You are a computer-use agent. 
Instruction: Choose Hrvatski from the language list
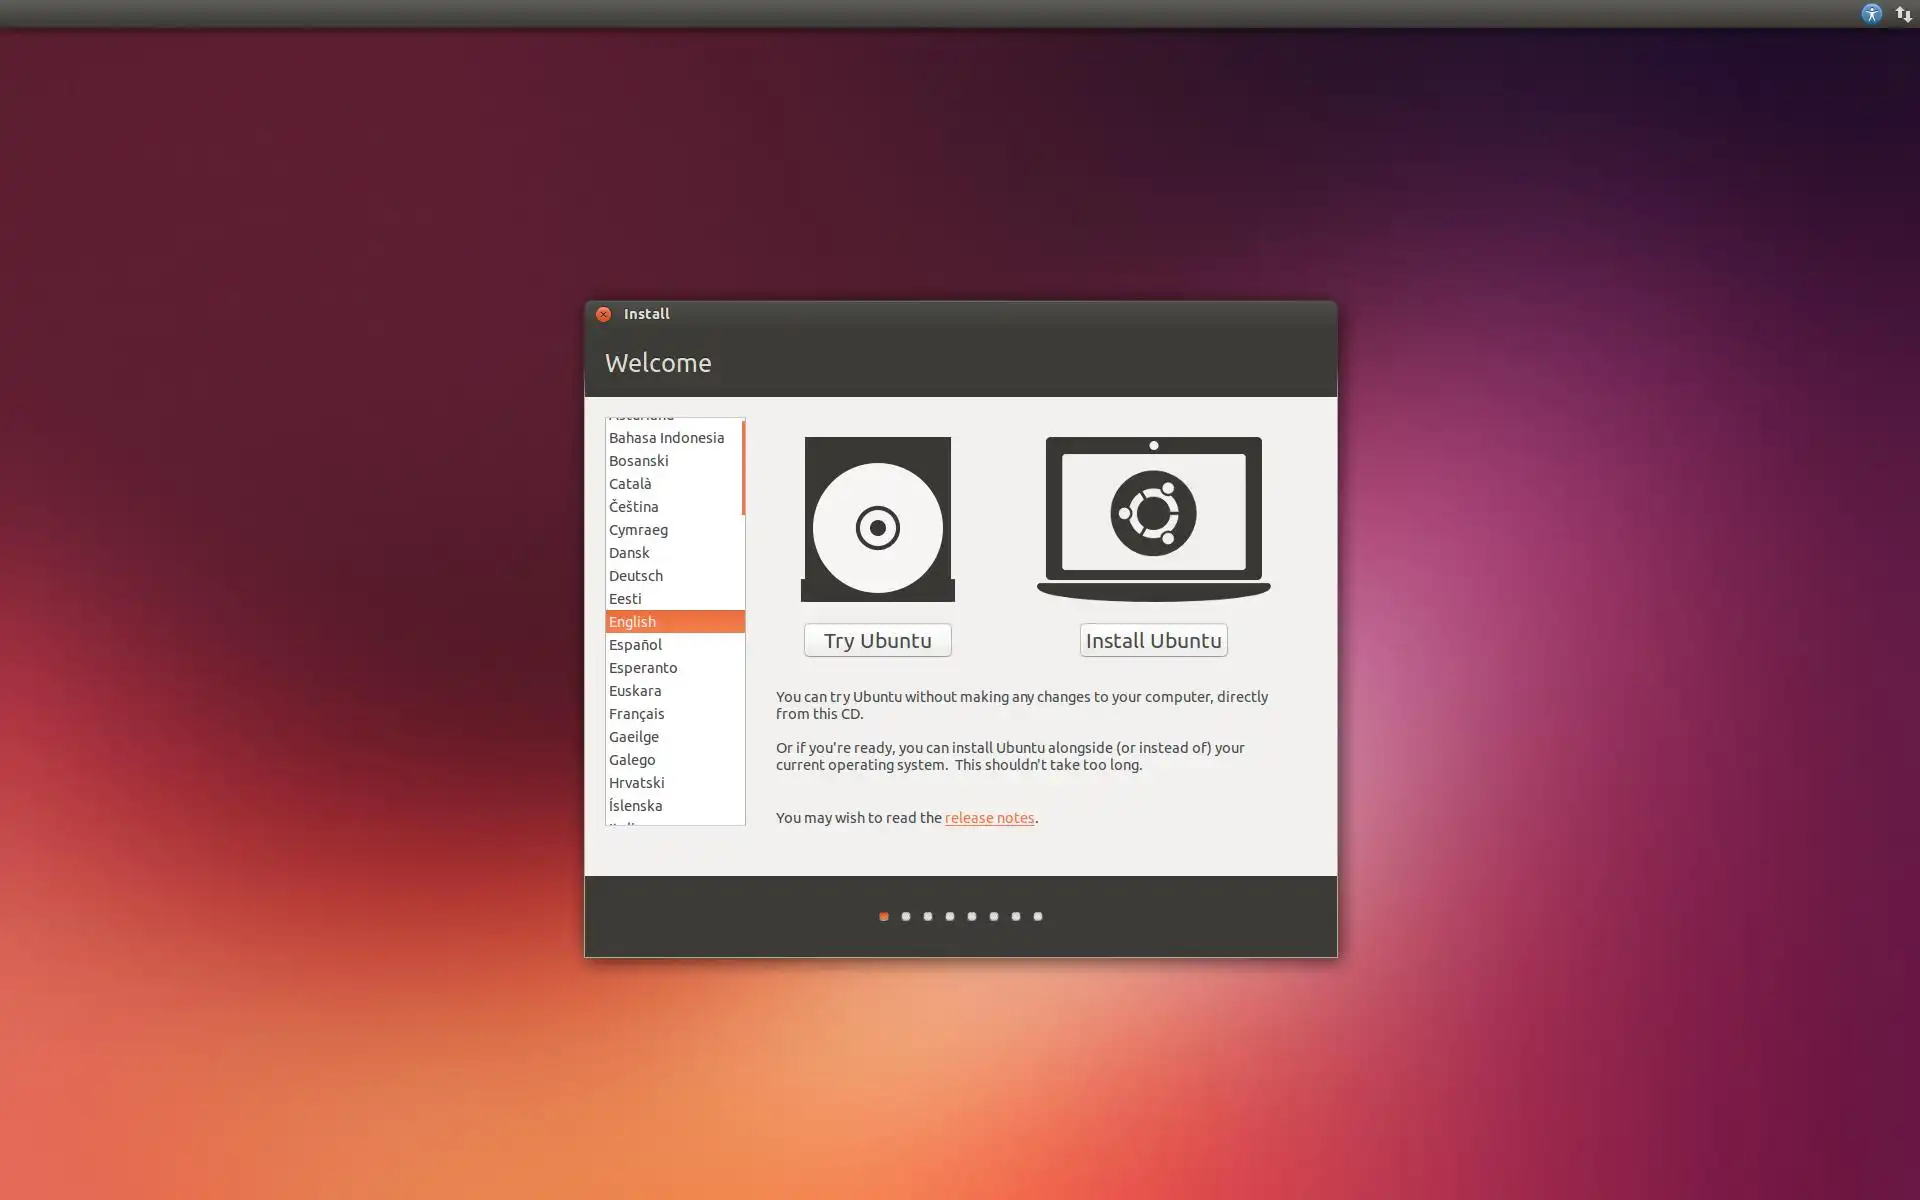pos(637,783)
